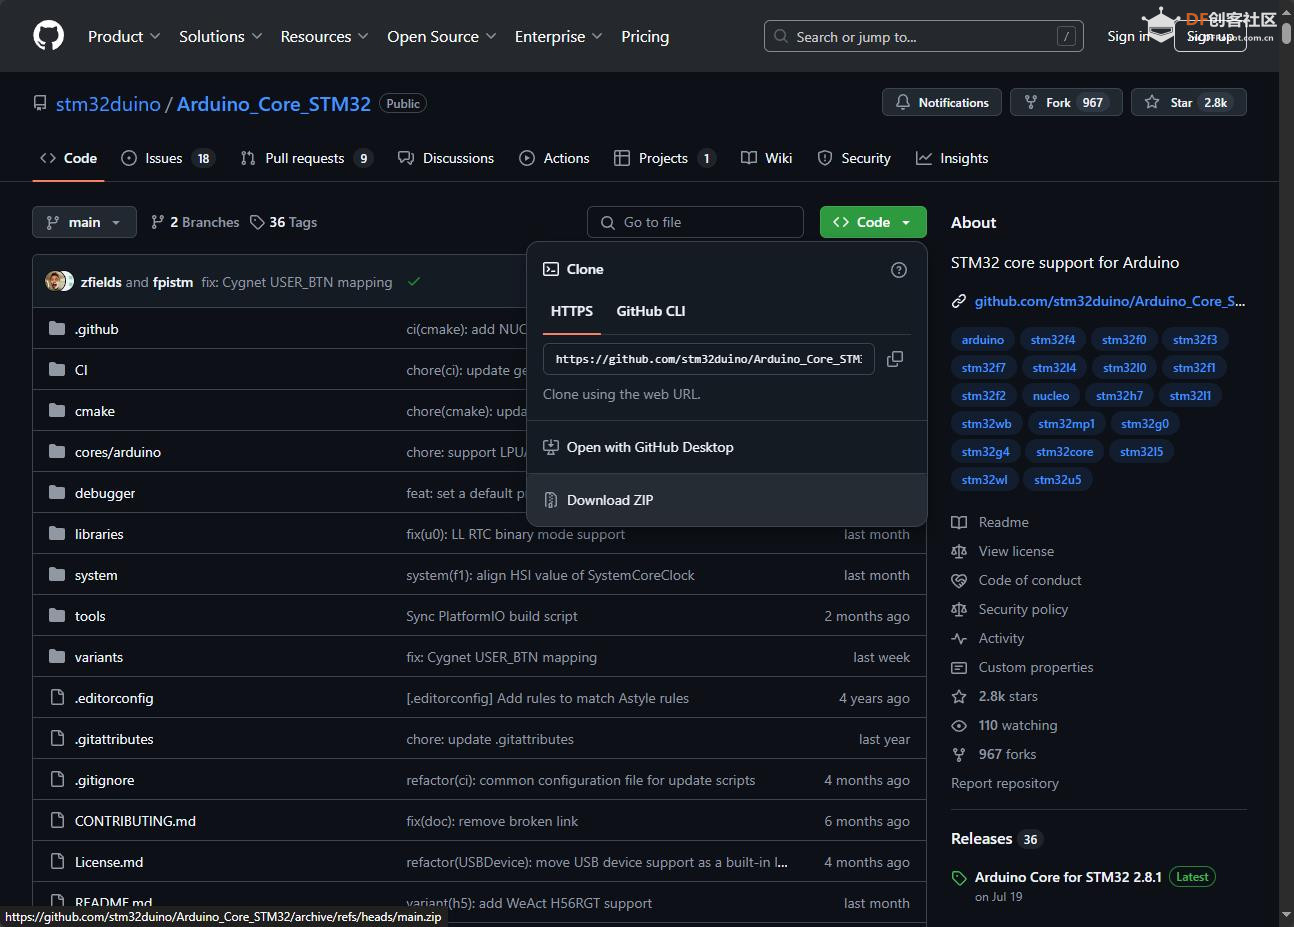Open the Security tab

[854, 158]
